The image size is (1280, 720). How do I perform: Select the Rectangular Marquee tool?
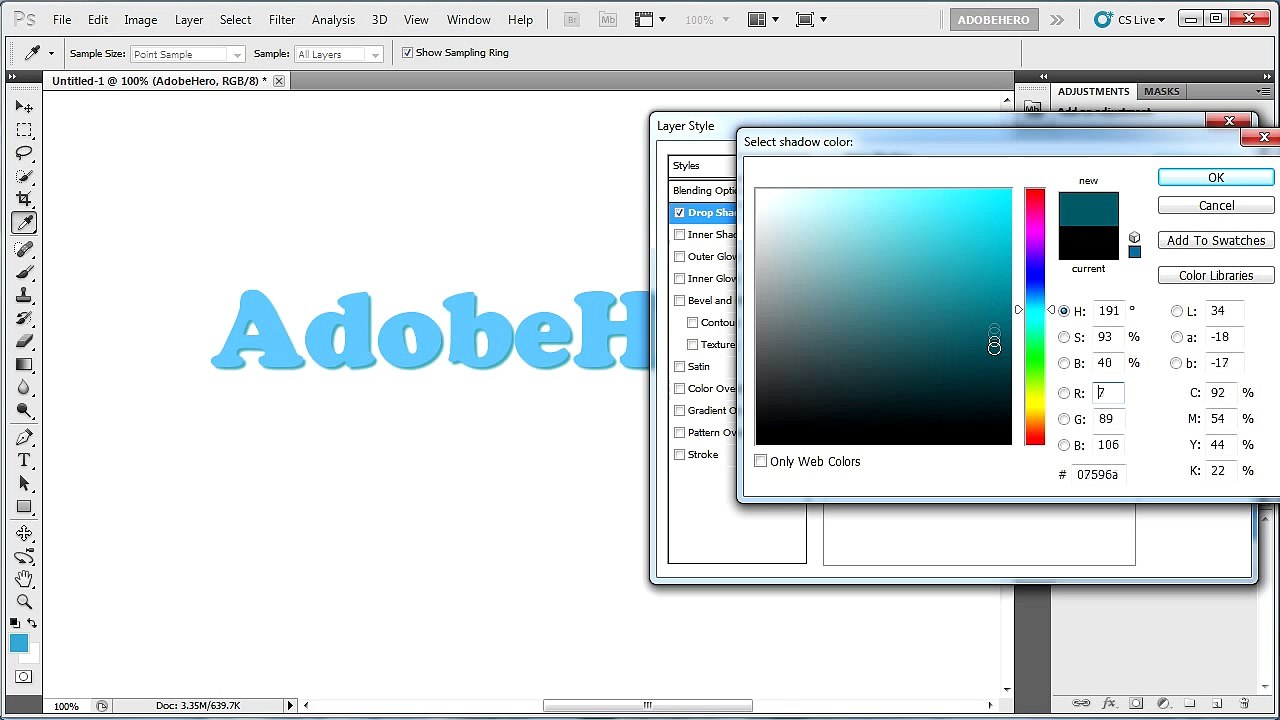click(x=24, y=130)
